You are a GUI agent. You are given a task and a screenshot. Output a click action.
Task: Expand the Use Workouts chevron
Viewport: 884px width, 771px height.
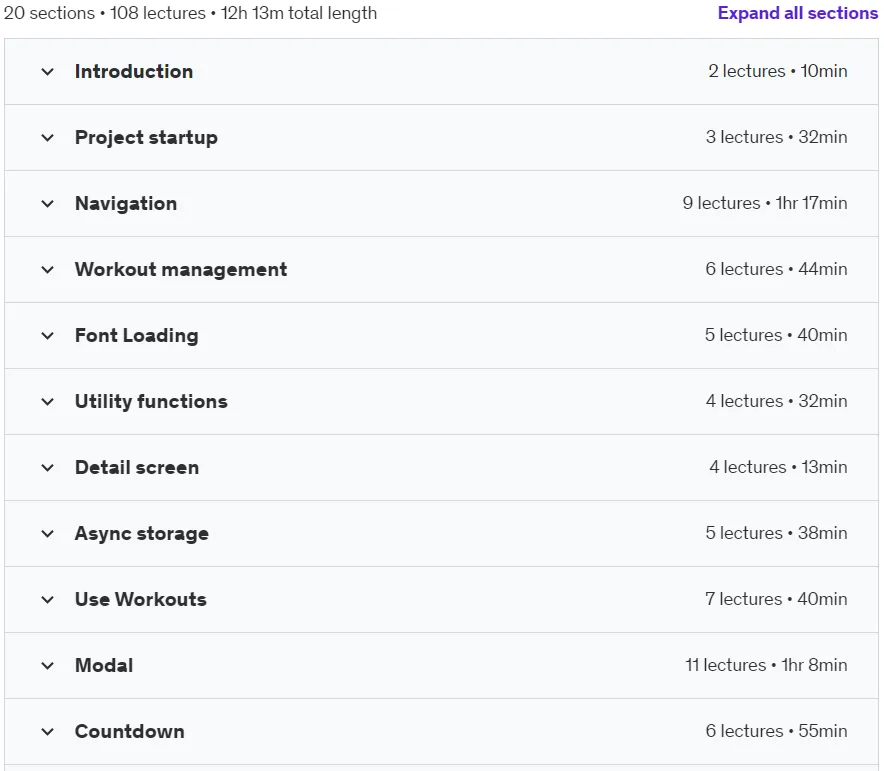click(48, 599)
